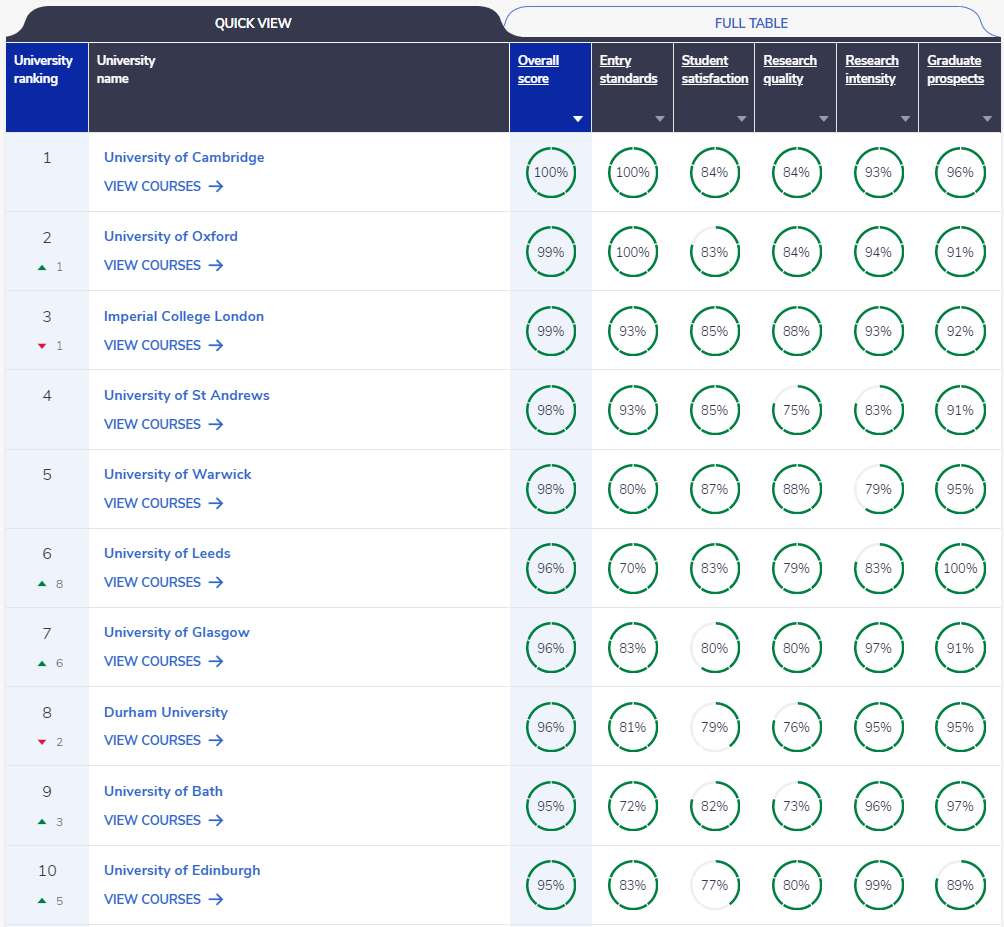Screen dimensions: 1004x927
Task: Click the Student satisfaction sort arrow
Action: pos(741,118)
